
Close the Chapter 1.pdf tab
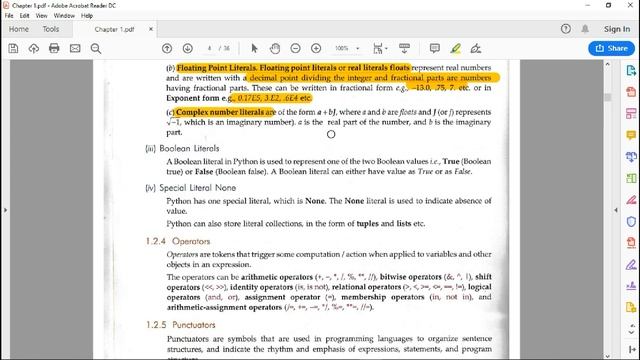151,29
